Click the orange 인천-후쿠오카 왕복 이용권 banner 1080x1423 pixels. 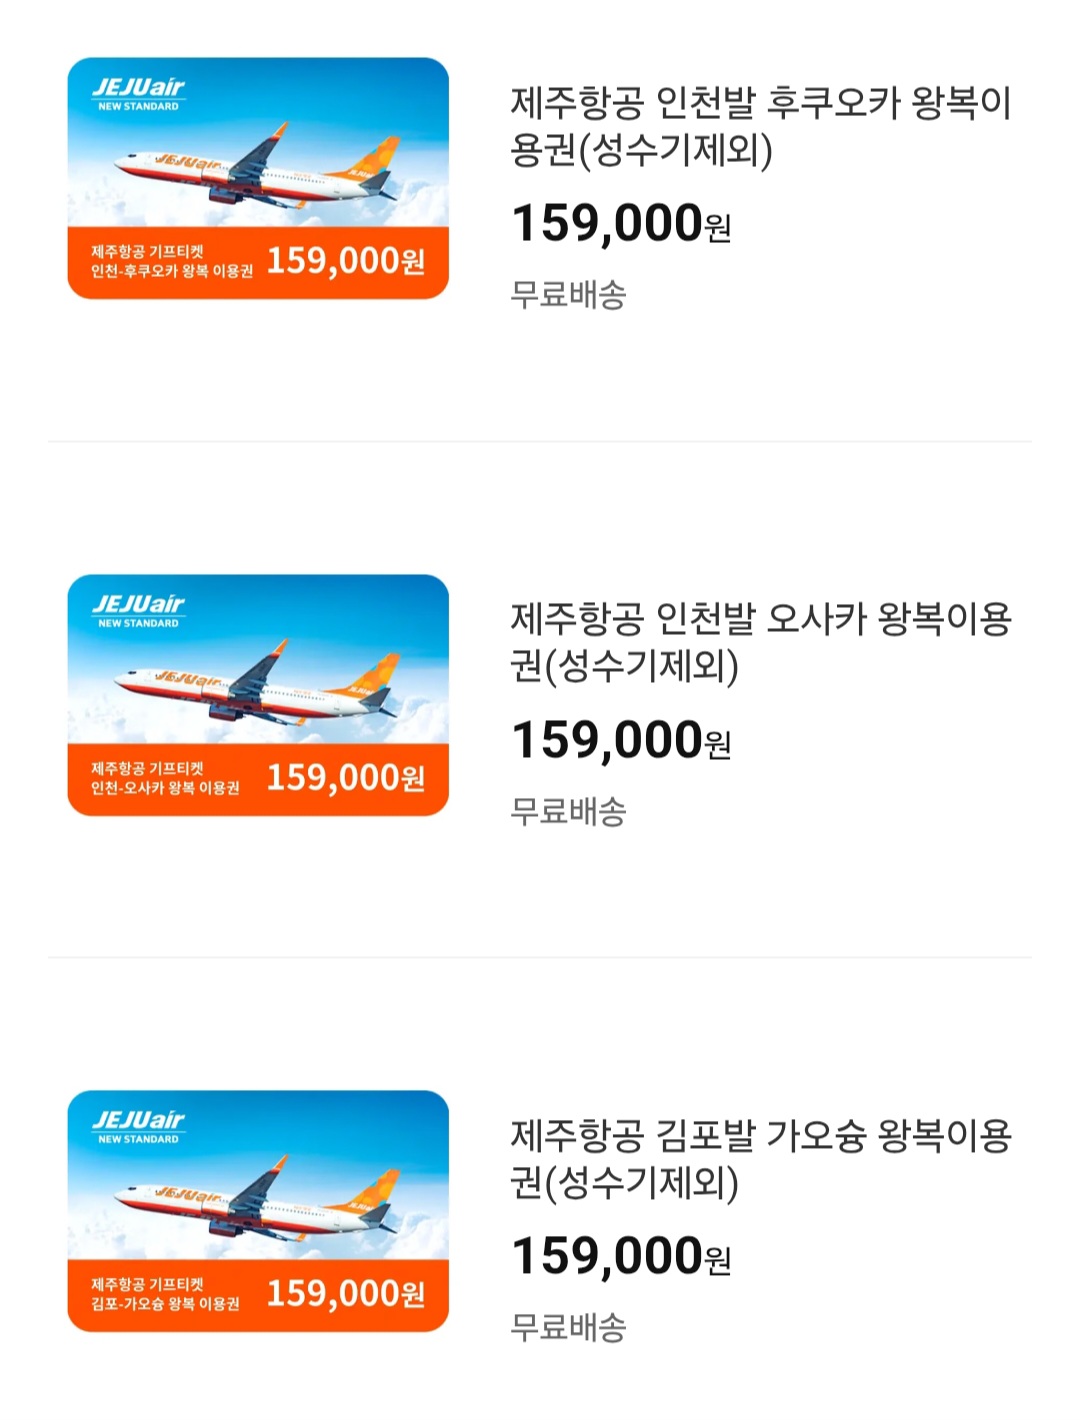point(258,263)
